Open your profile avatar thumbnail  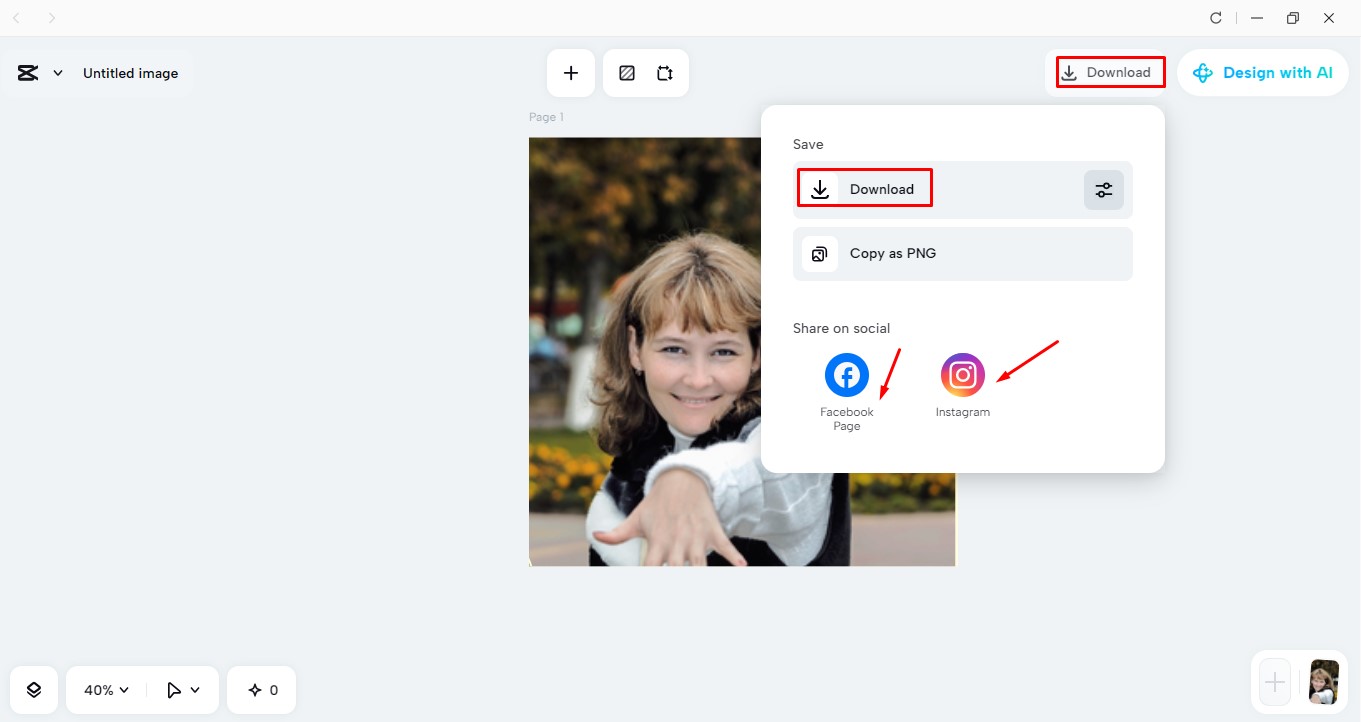[1323, 682]
